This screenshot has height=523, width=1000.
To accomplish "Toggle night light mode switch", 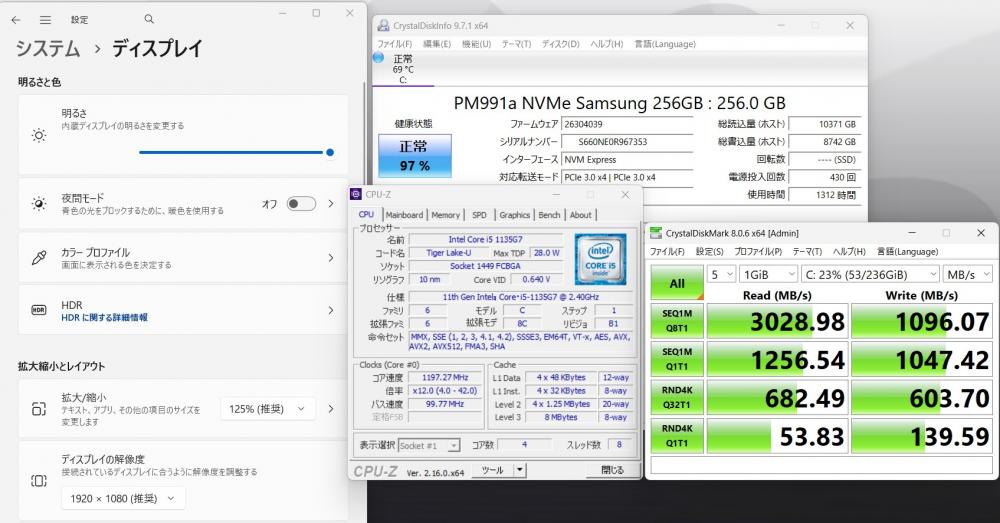I will coord(301,203).
